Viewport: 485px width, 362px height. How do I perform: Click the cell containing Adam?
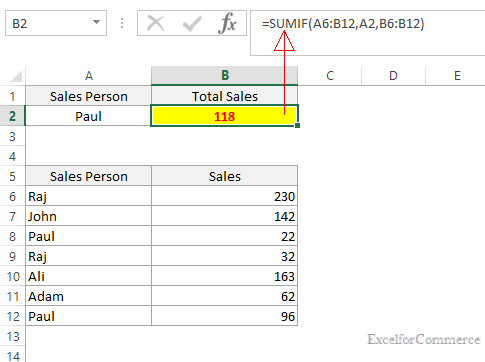[x=88, y=296]
